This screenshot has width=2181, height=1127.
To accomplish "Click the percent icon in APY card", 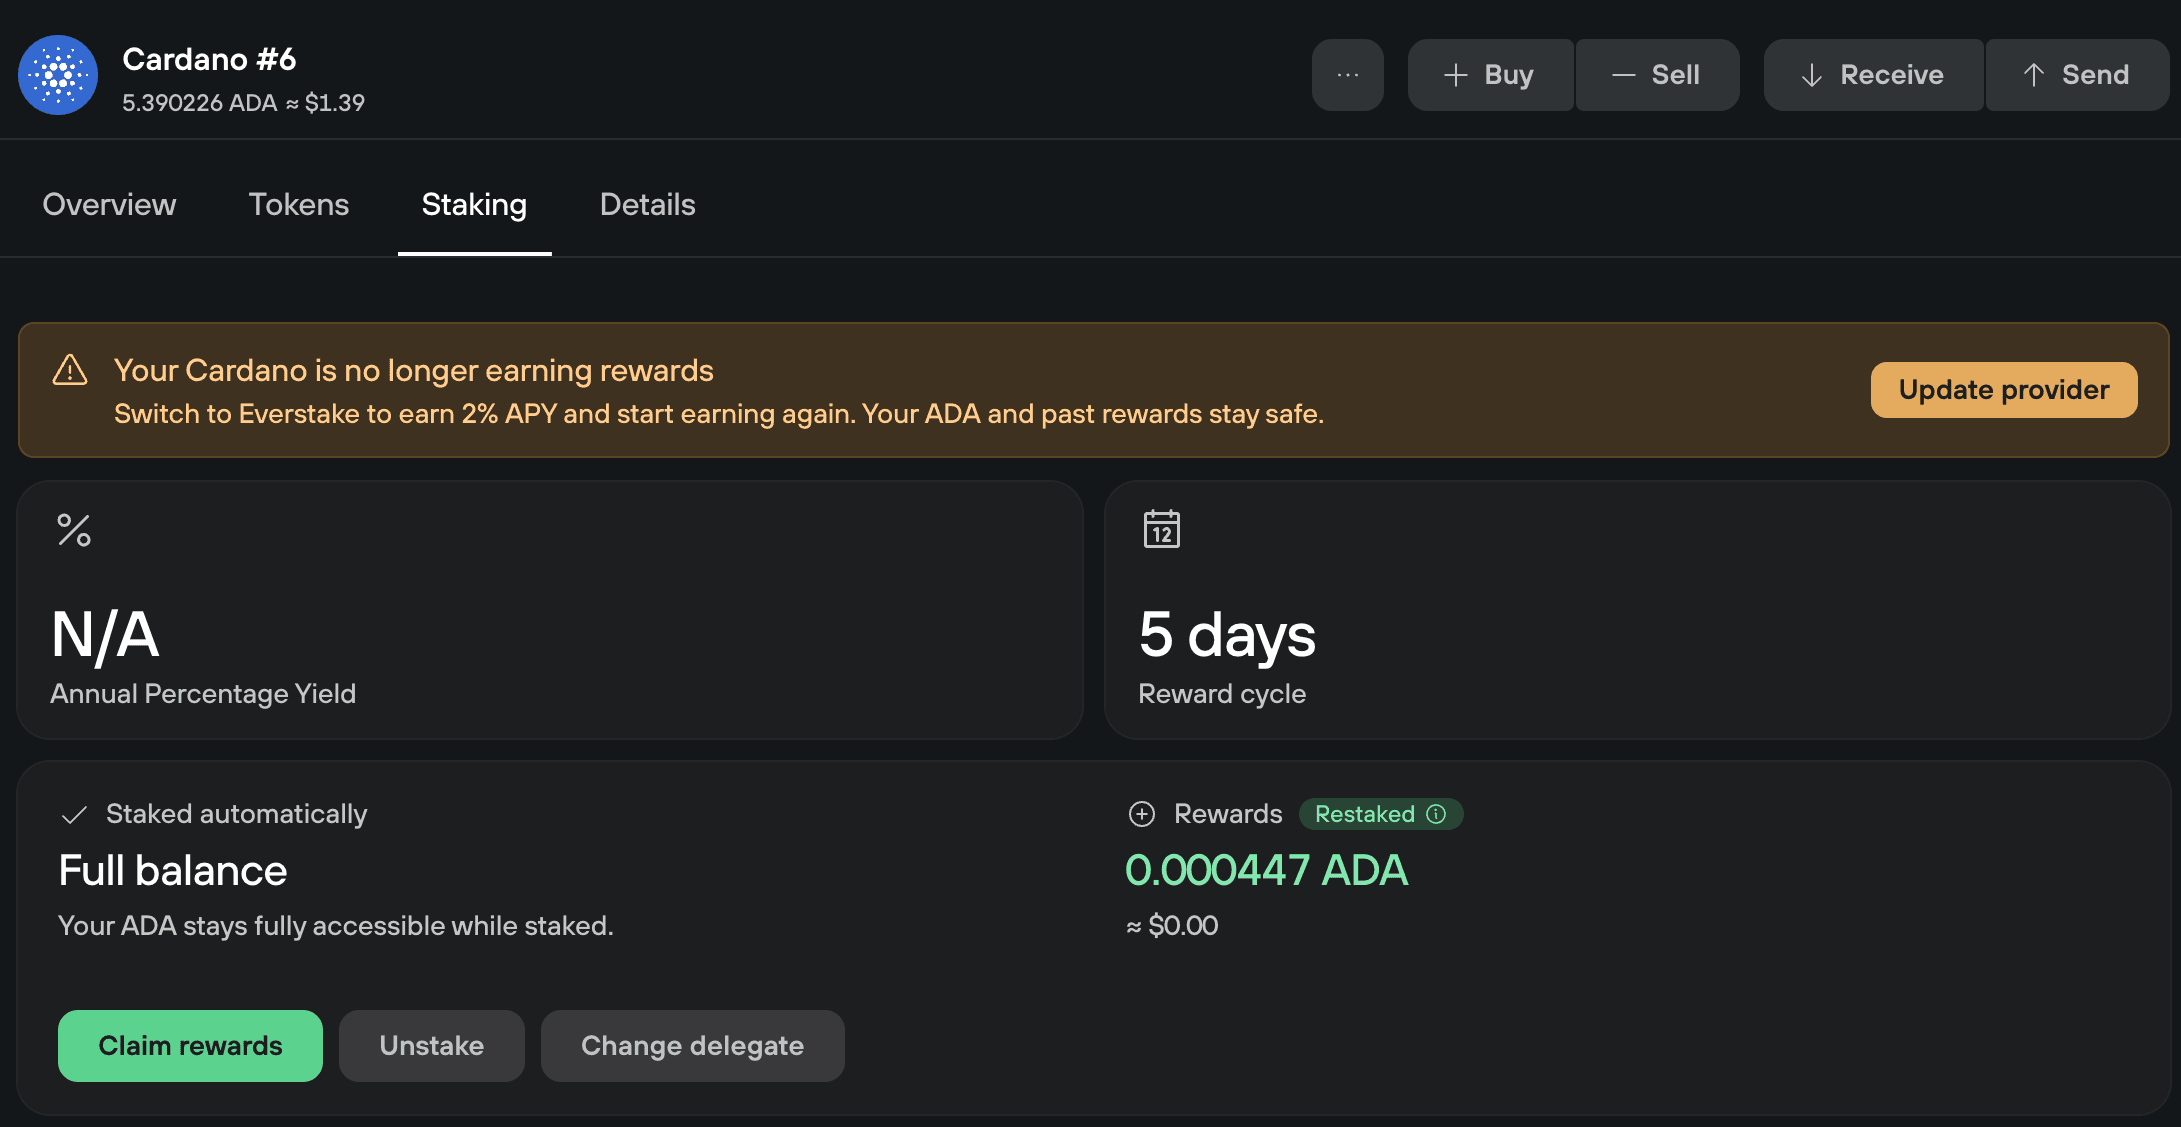I will click(74, 530).
